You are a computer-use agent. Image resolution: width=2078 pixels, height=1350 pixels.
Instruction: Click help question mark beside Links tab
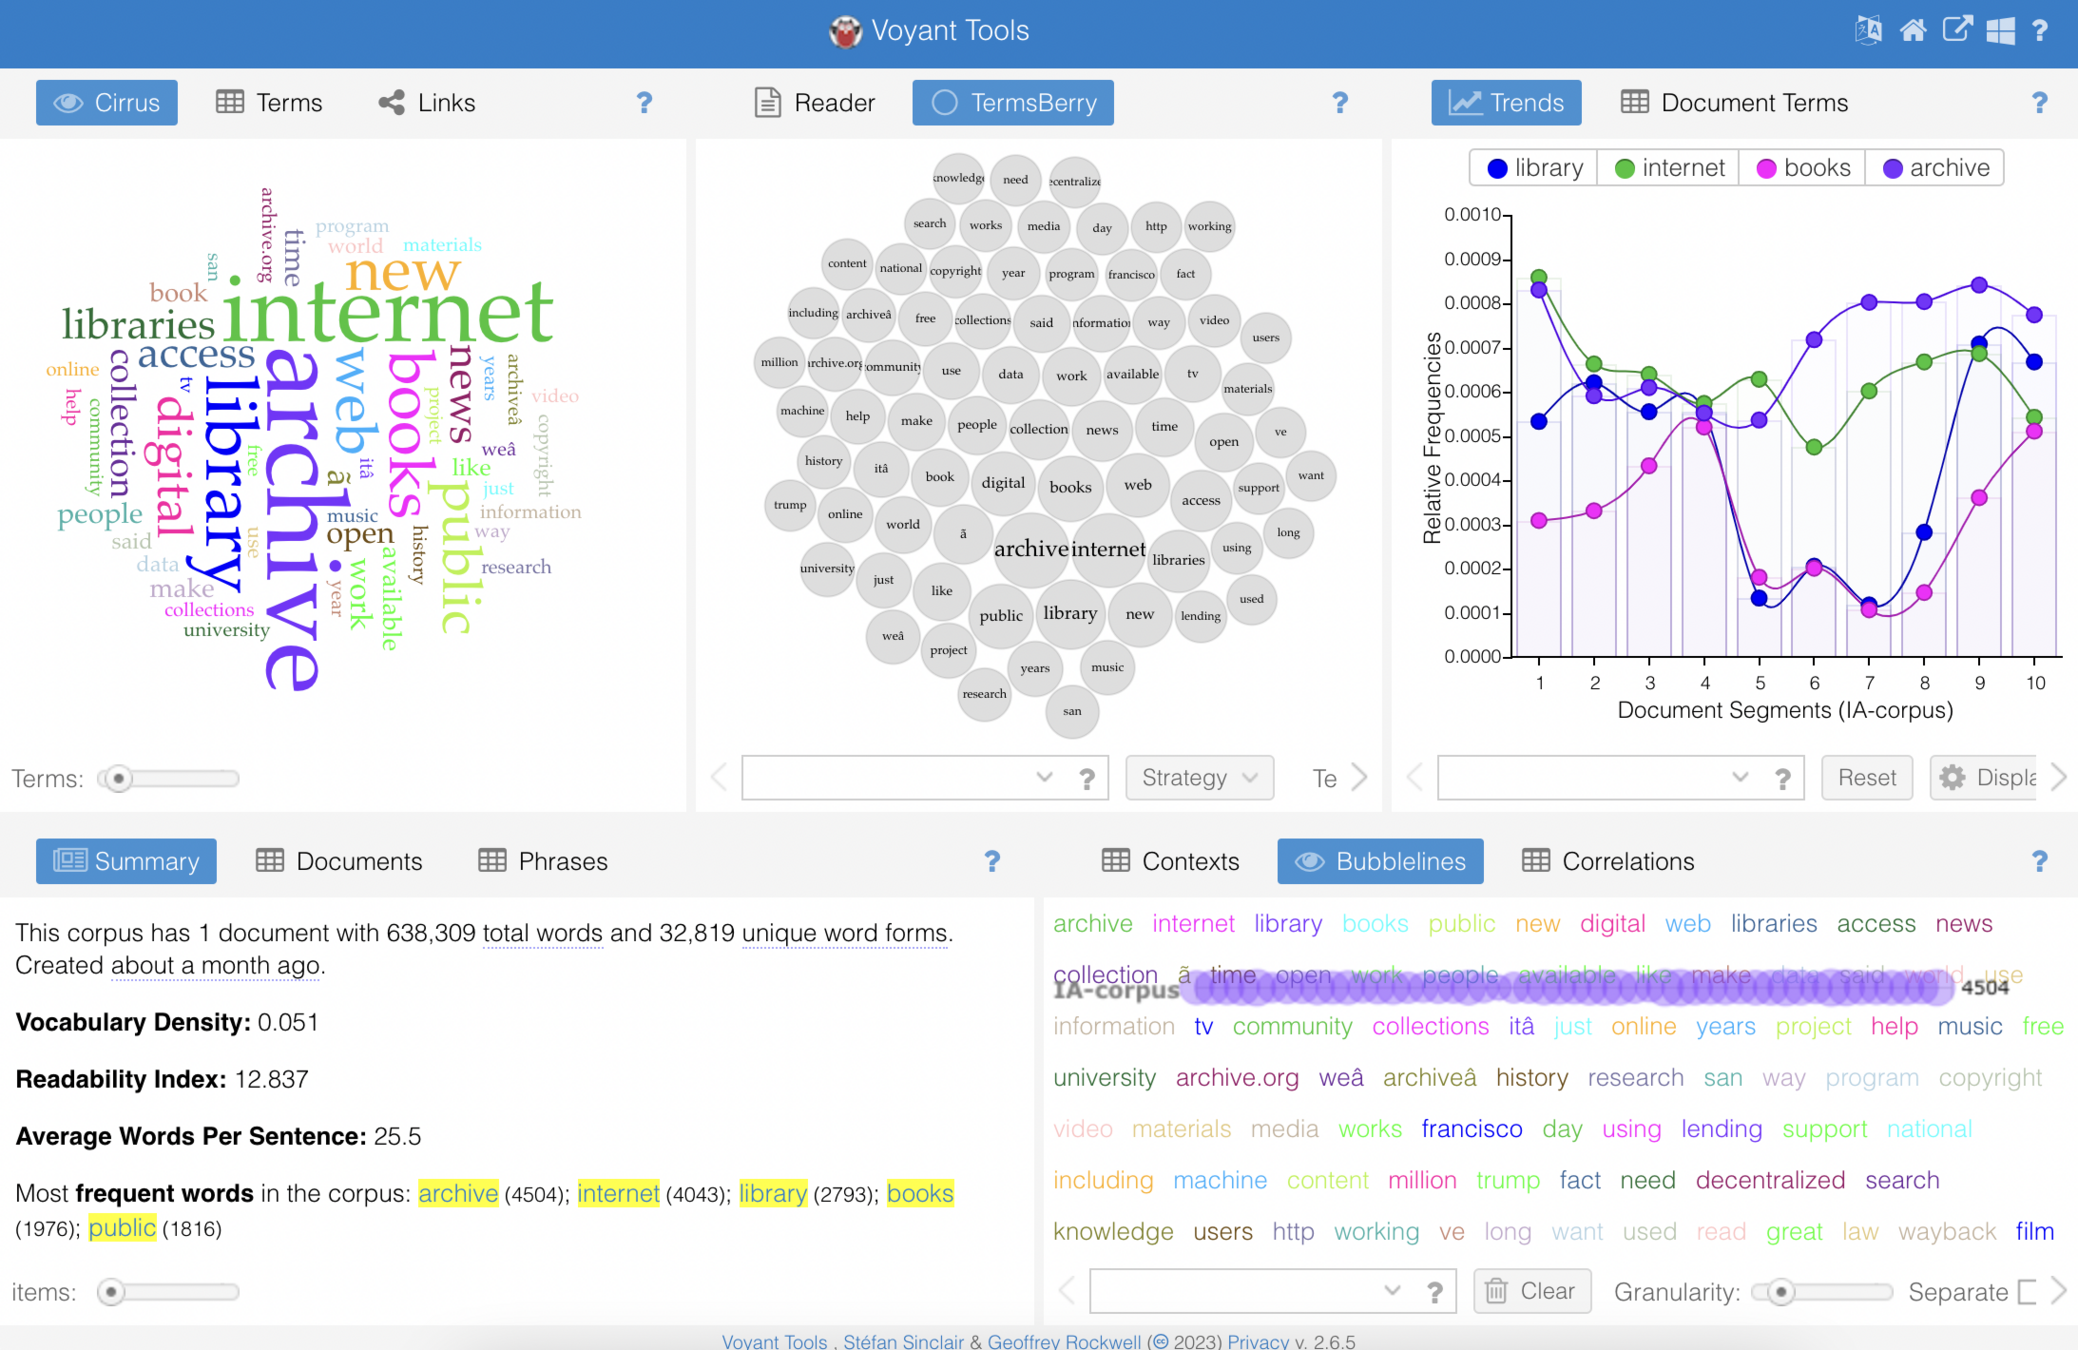coord(644,102)
